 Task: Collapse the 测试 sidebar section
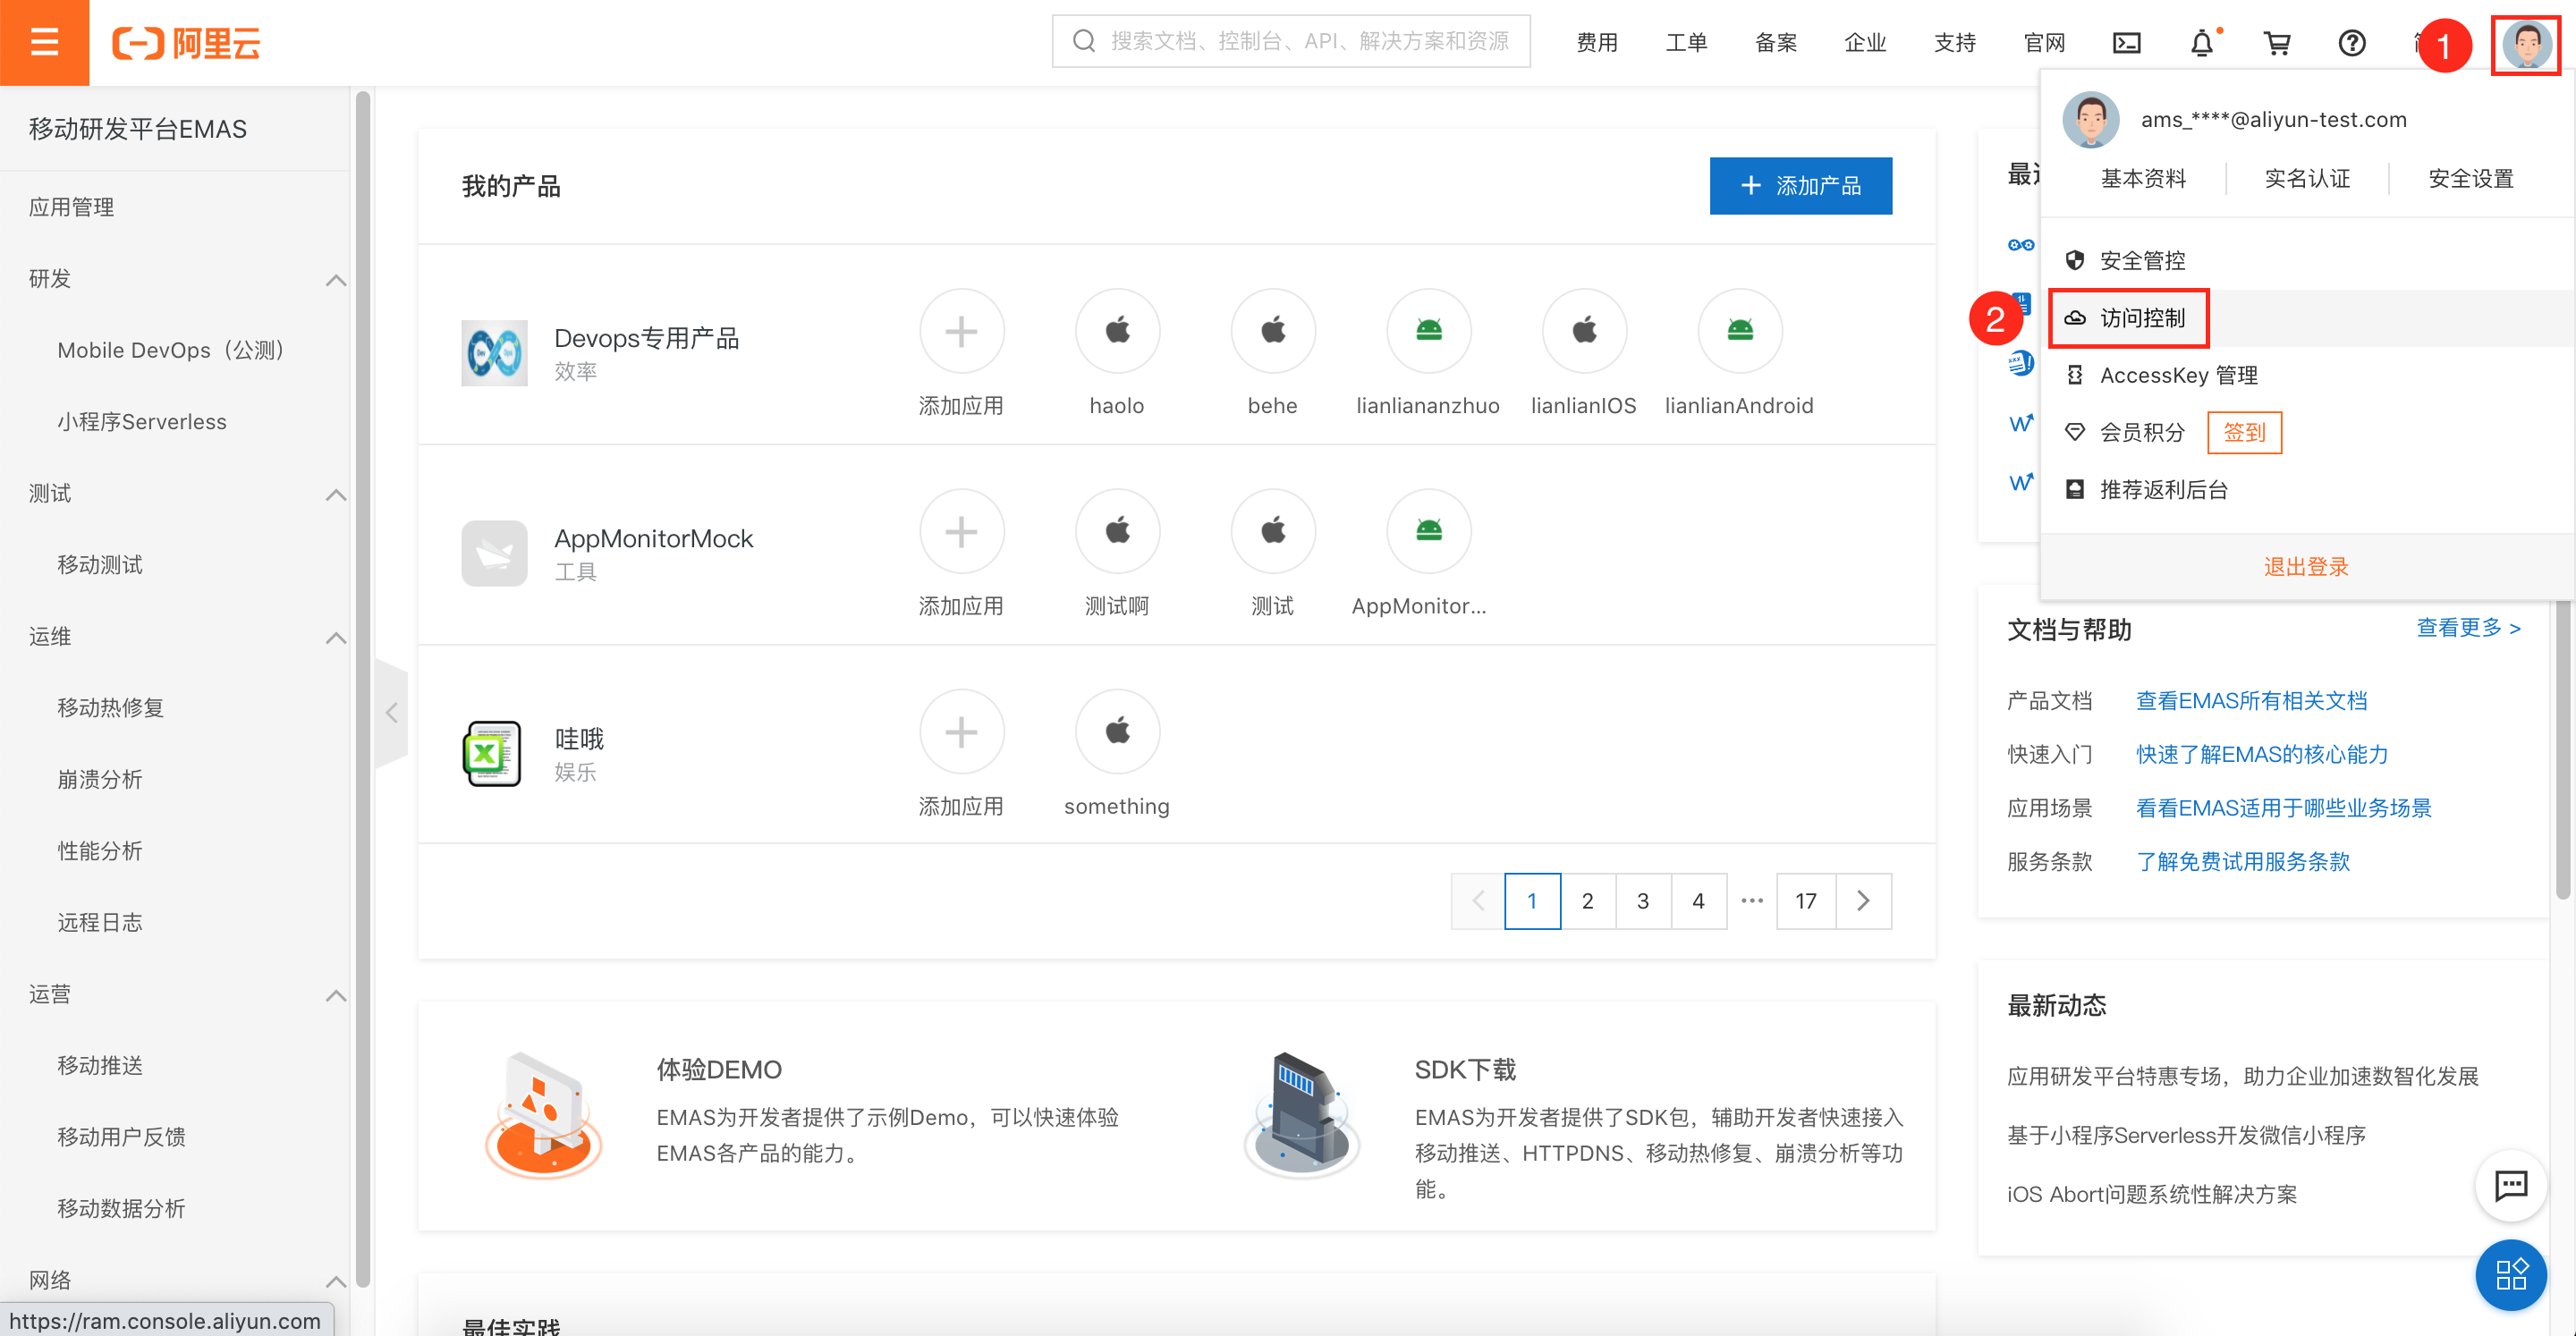(336, 495)
